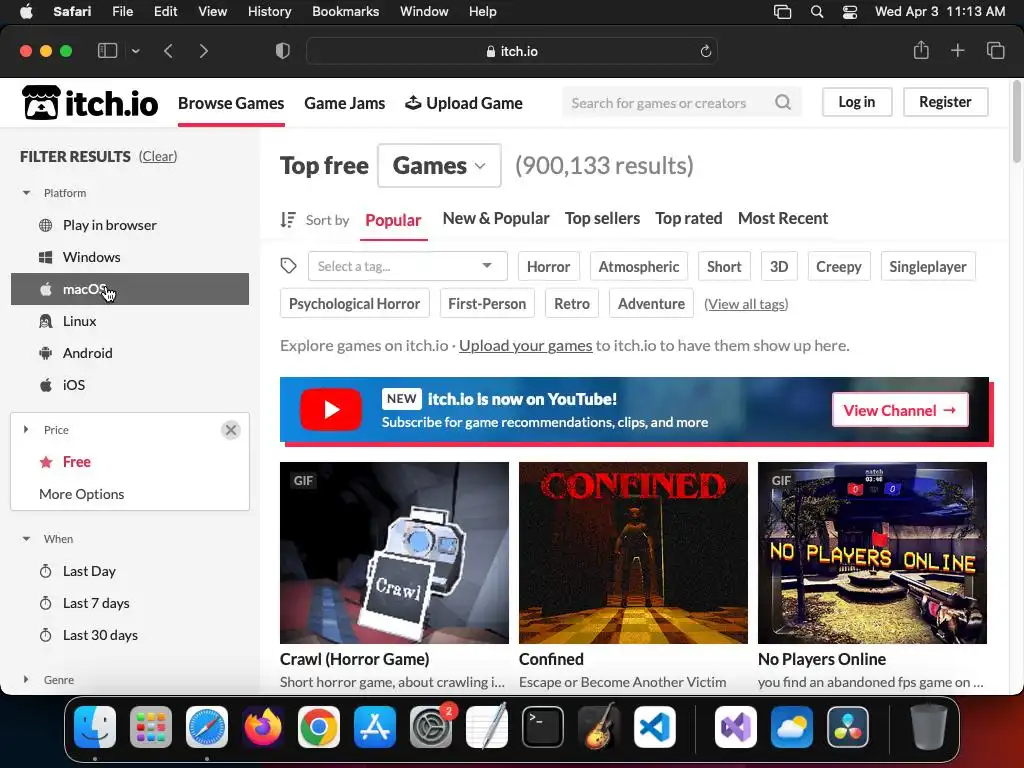The height and width of the screenshot is (768, 1024).
Task: Click the privacy shield icon in Safari toolbar
Action: [283, 51]
